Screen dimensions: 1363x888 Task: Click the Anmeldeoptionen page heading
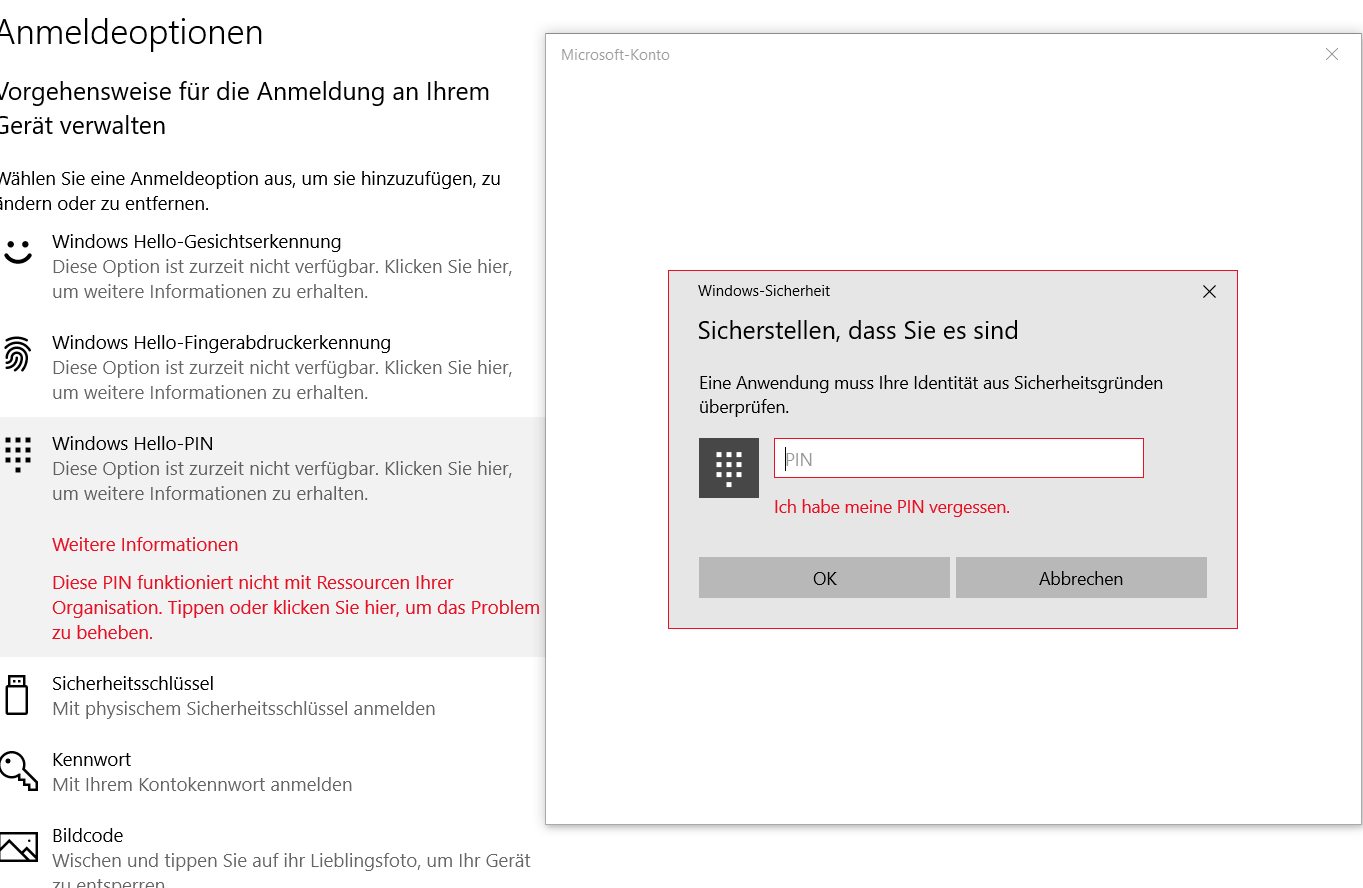(131, 33)
